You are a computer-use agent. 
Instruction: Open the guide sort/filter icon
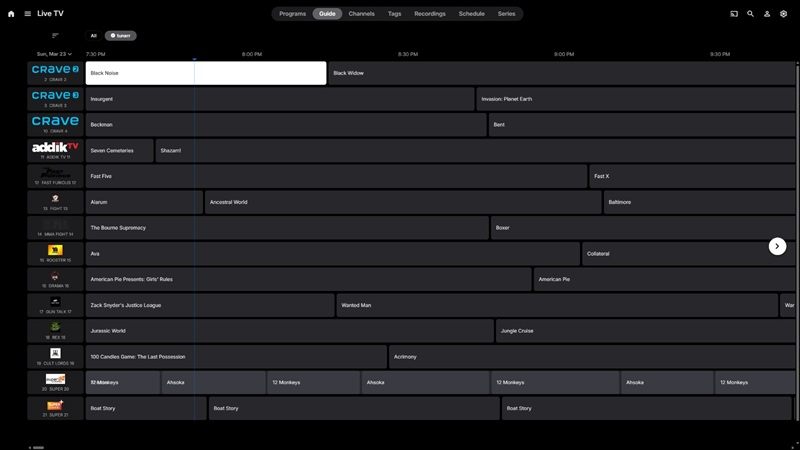tap(55, 35)
